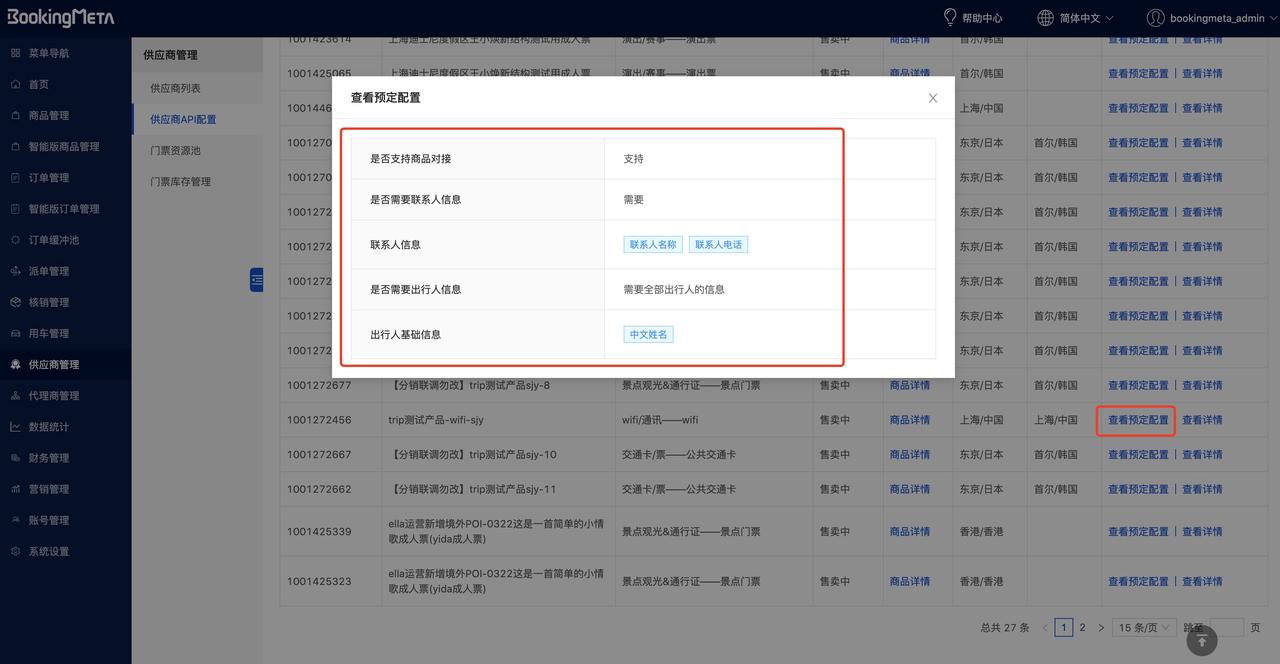Select 门票库存管理 in the submenu
The height and width of the screenshot is (664, 1280).
[180, 181]
